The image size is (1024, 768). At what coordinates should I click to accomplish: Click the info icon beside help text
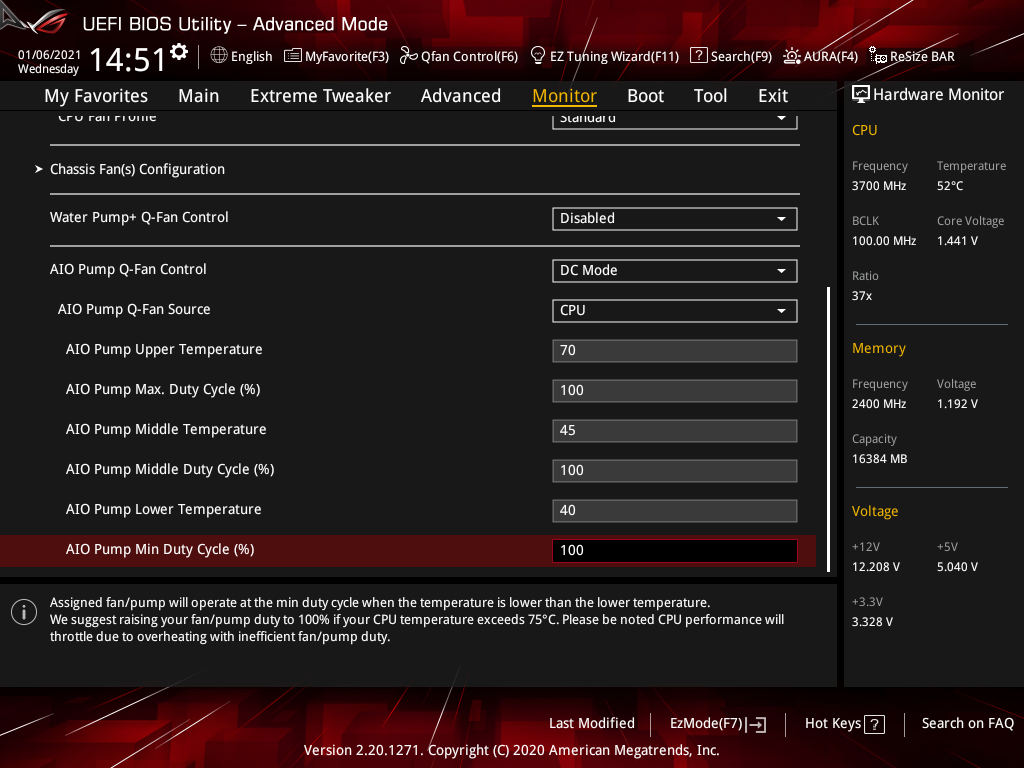(x=24, y=612)
